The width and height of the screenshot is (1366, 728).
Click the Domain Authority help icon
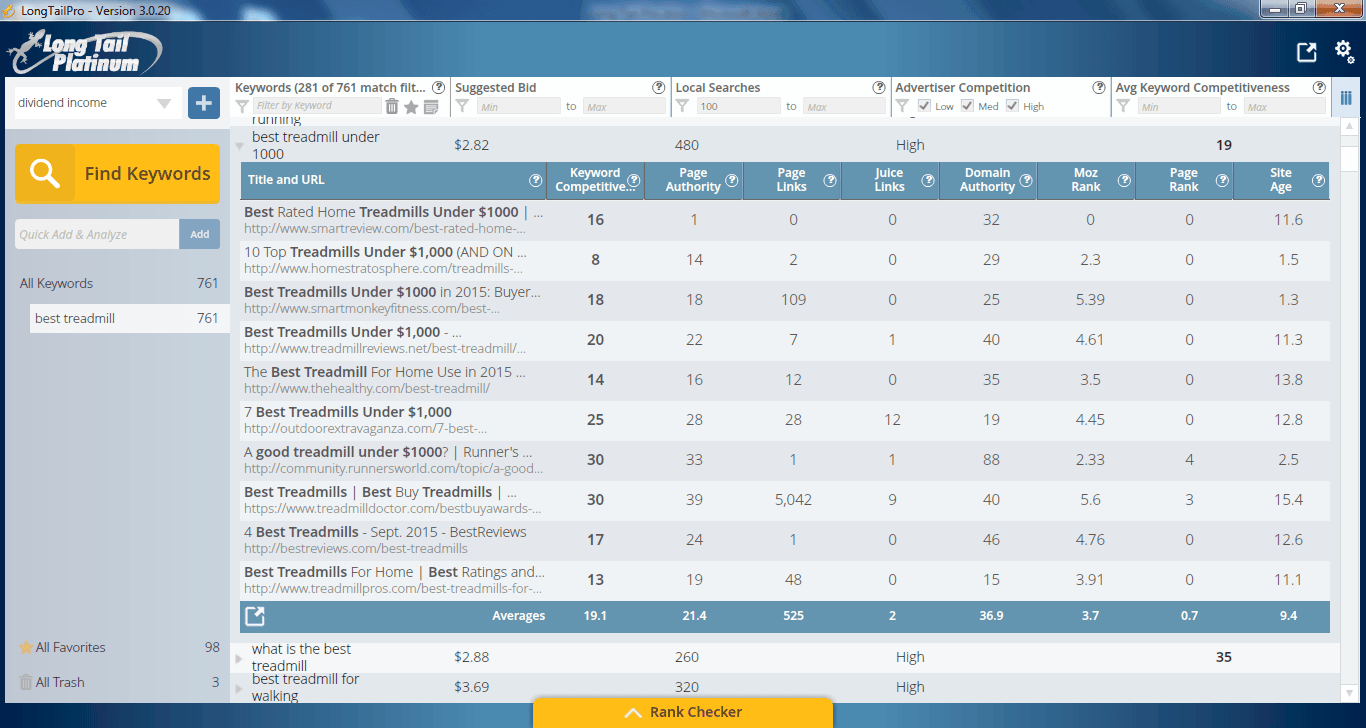click(x=1025, y=181)
